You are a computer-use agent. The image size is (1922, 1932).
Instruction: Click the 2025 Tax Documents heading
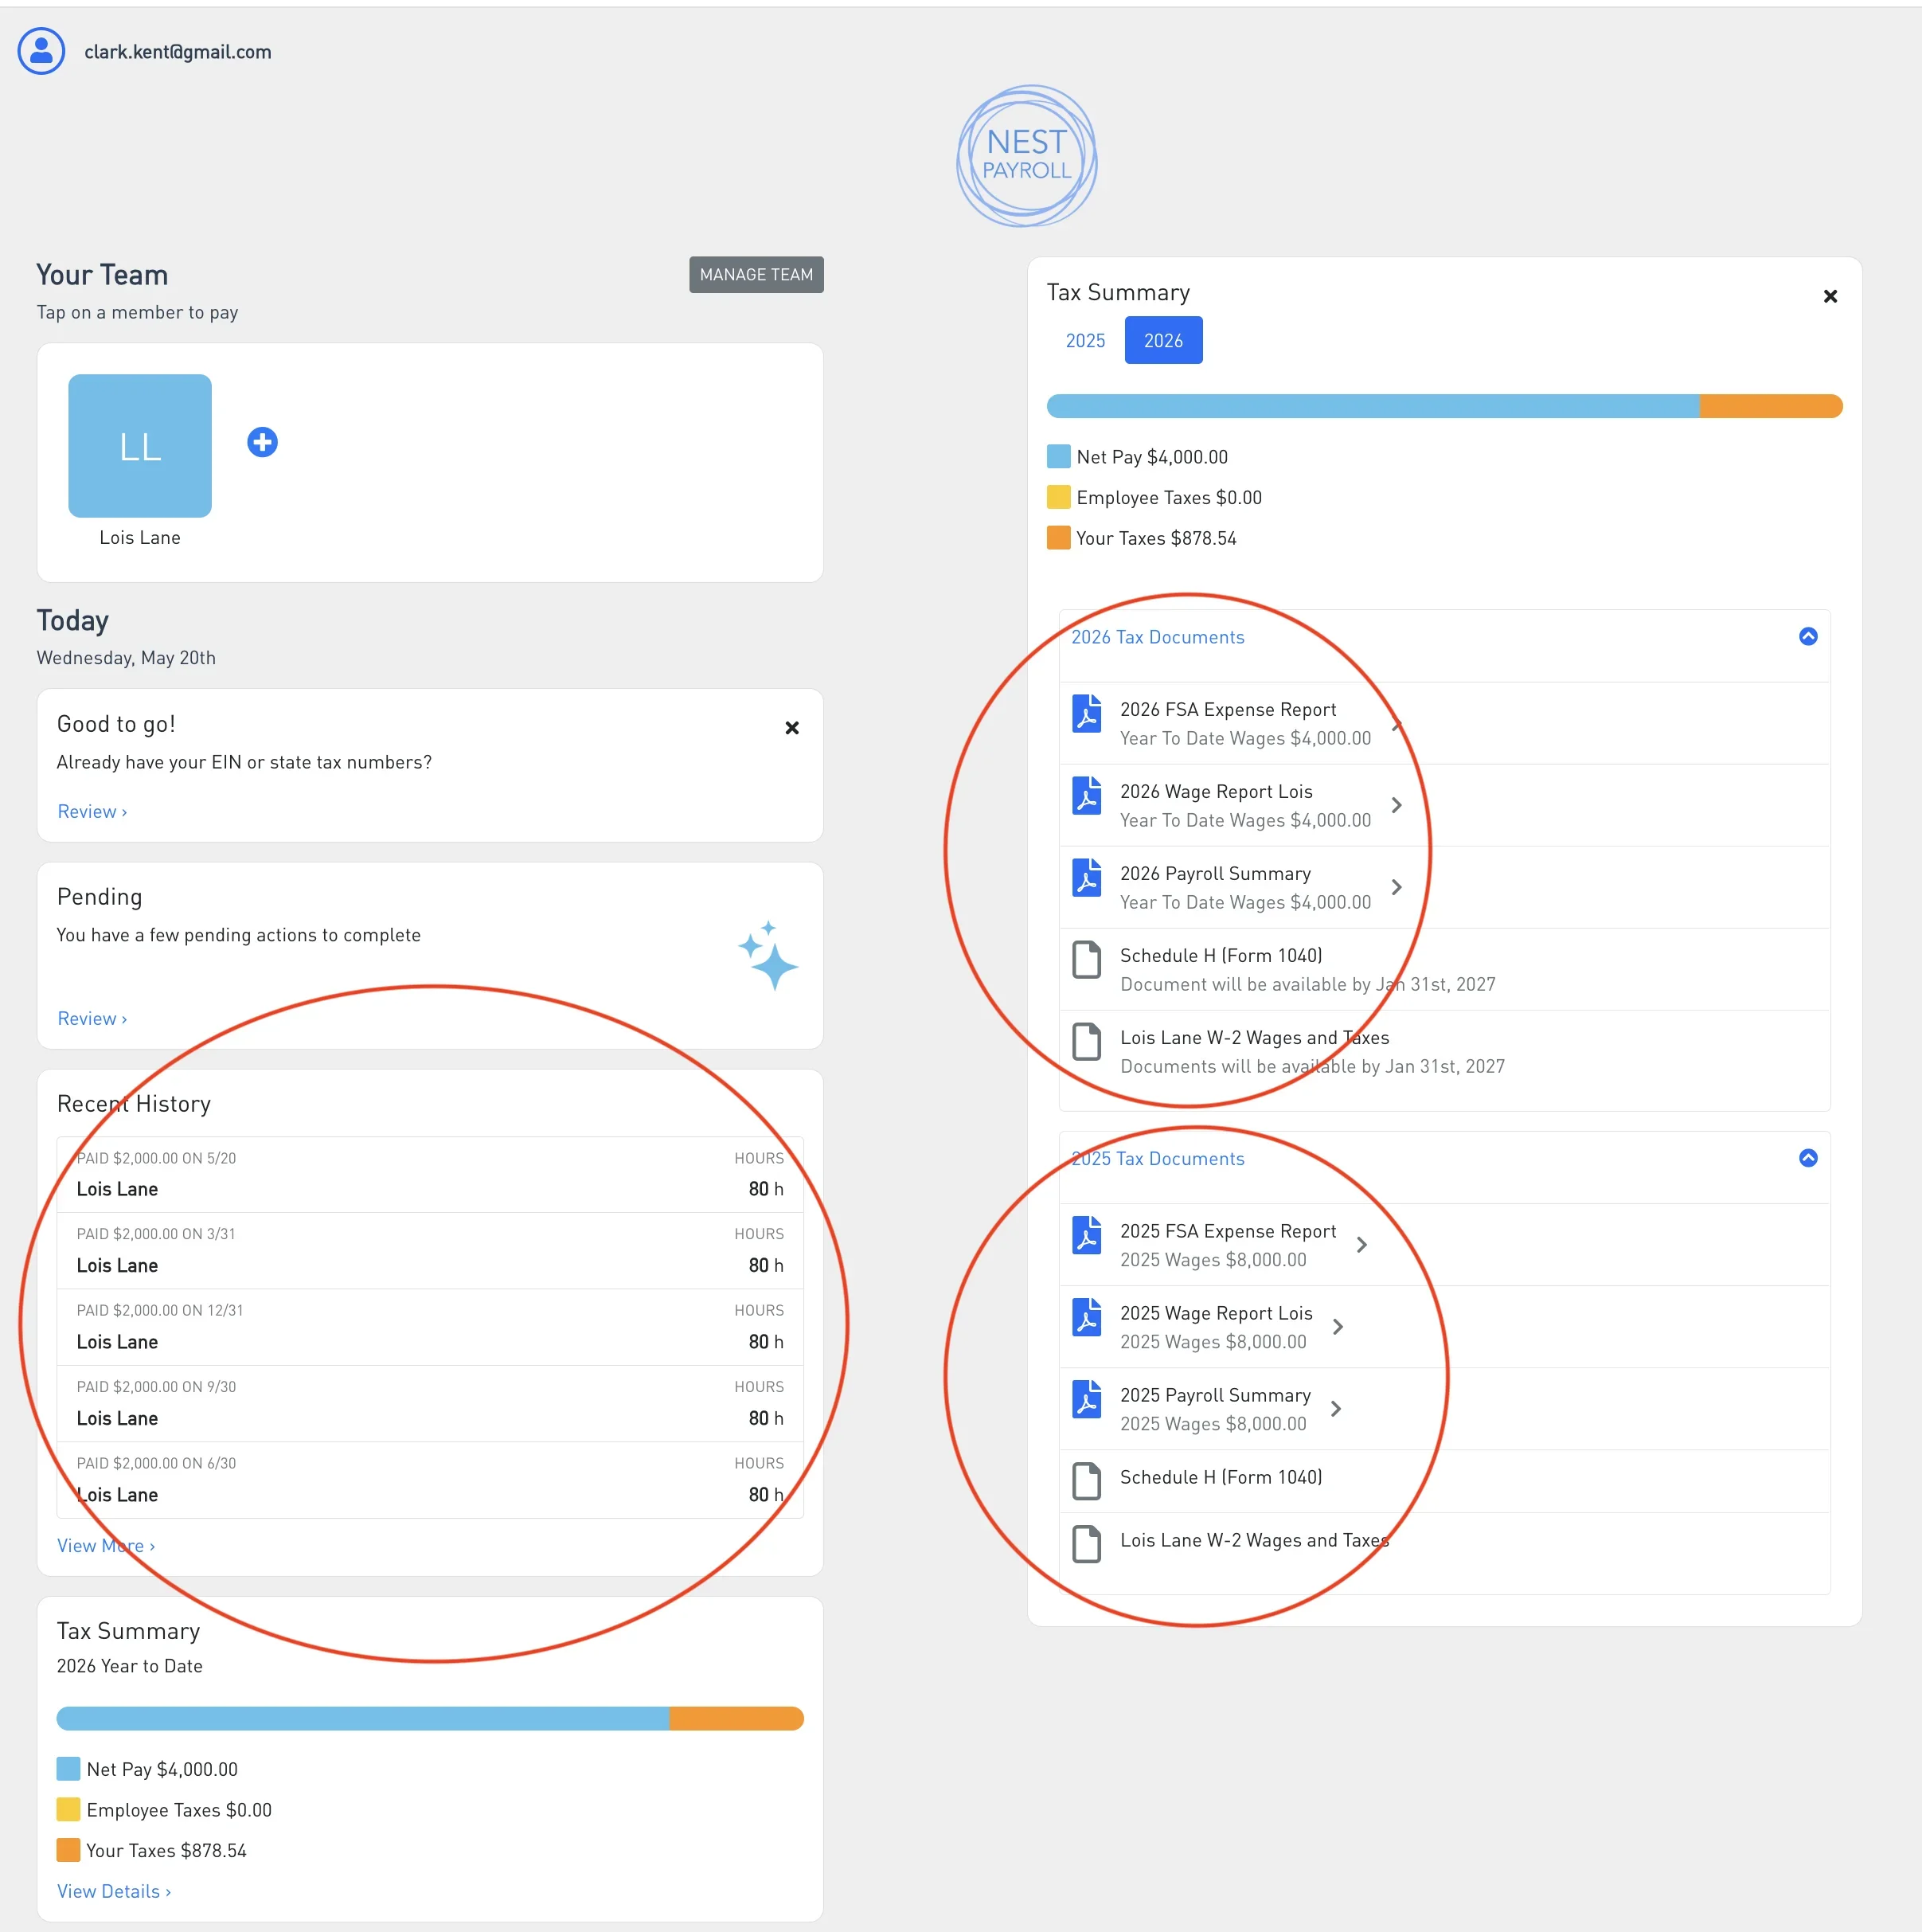coord(1158,1159)
